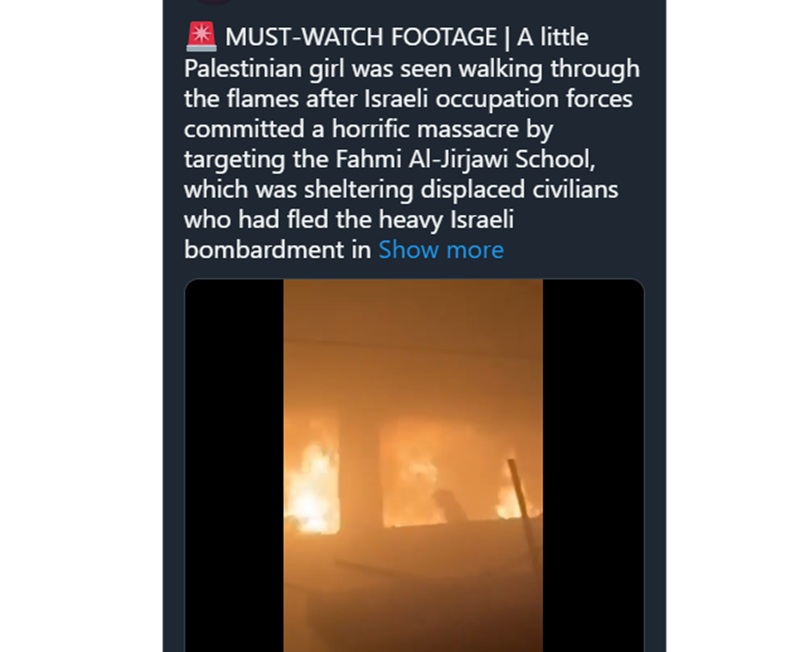Click the white margin right of tweet
The height and width of the screenshot is (652, 800).
(733, 326)
